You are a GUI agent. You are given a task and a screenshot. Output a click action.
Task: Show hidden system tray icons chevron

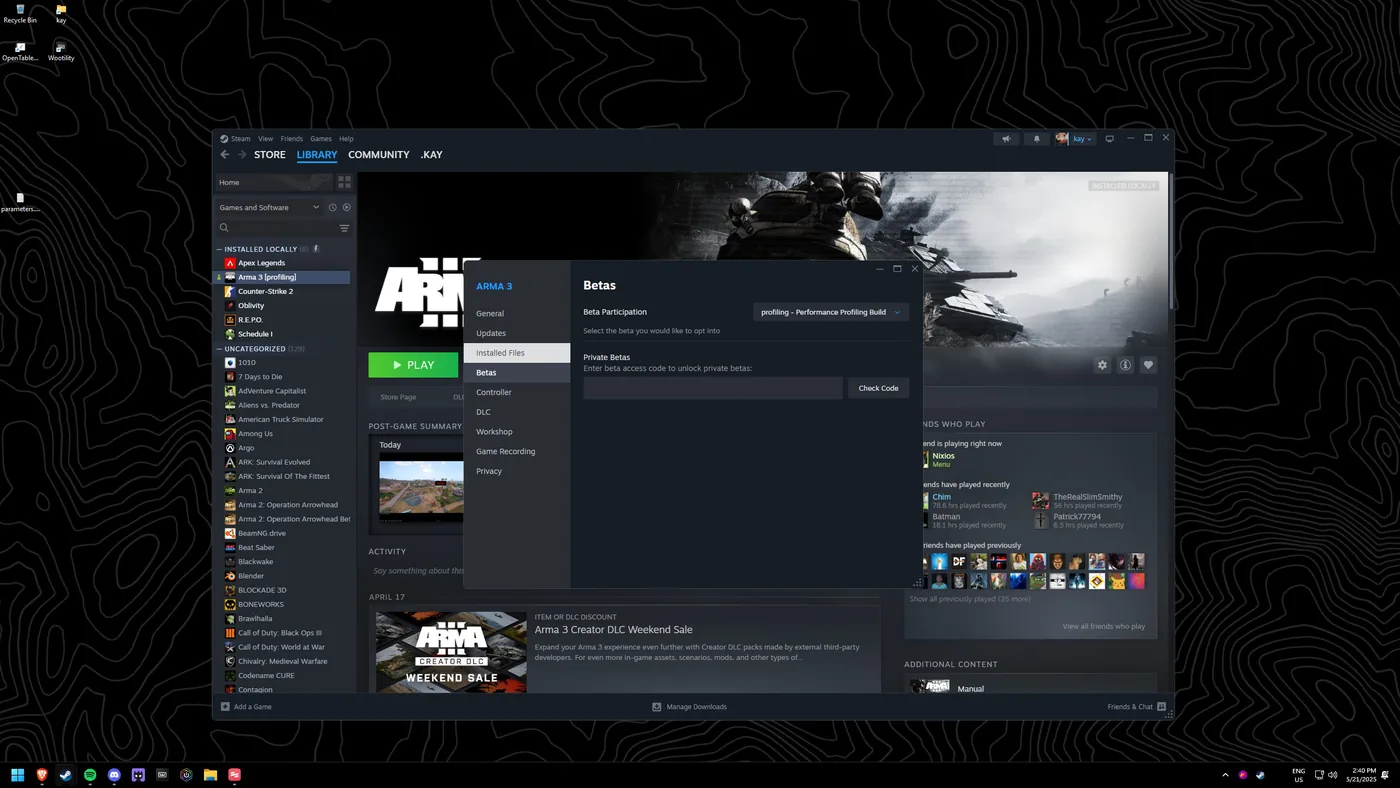[1225, 774]
